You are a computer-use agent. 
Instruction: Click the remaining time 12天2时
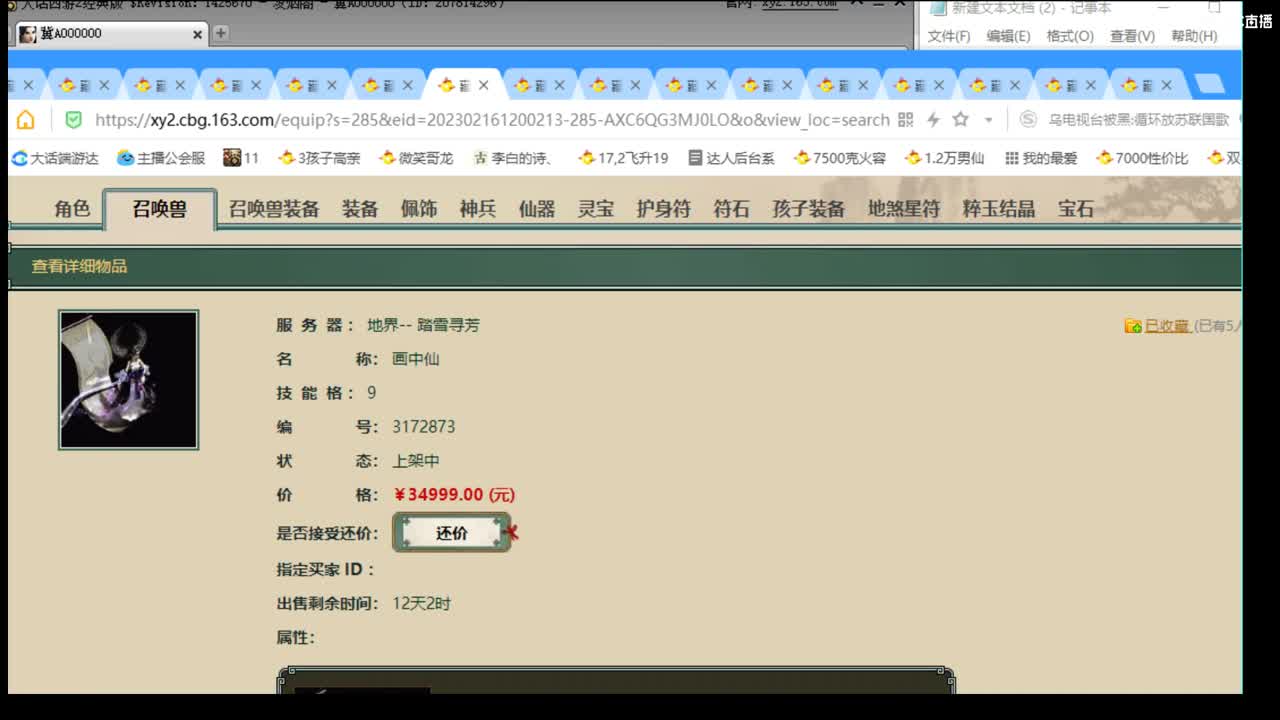point(422,604)
